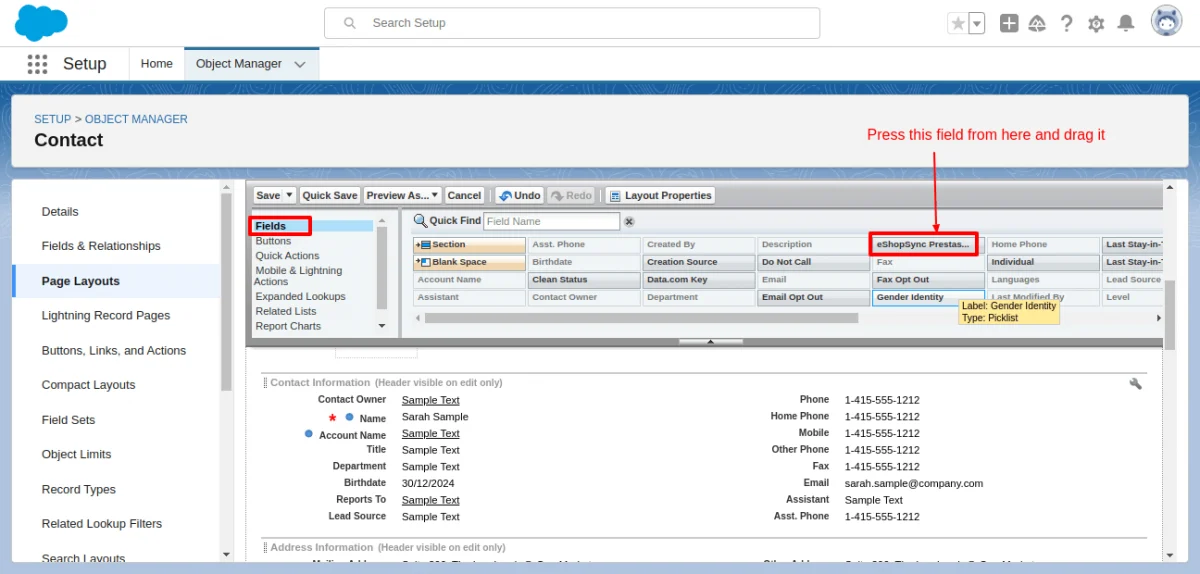Viewport: 1200px width, 574px height.
Task: Open the user profile avatar
Action: [1166, 22]
